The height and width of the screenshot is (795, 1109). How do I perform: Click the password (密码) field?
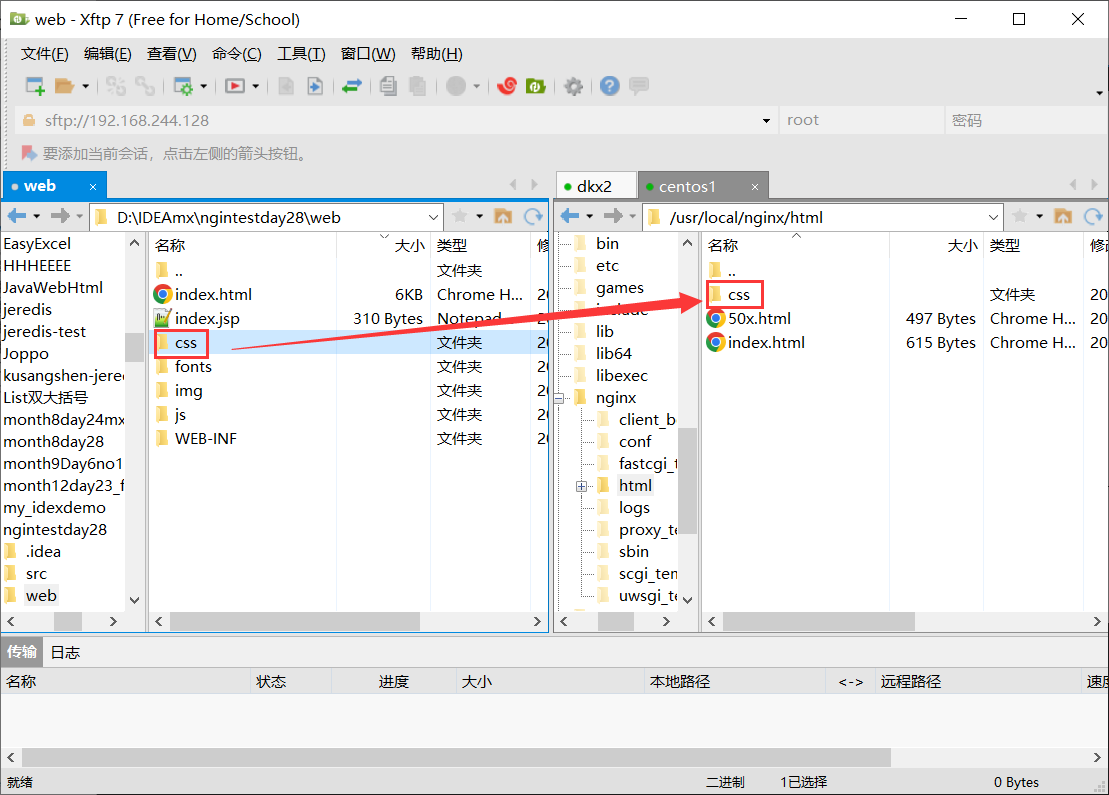pyautogui.click(x=1026, y=120)
